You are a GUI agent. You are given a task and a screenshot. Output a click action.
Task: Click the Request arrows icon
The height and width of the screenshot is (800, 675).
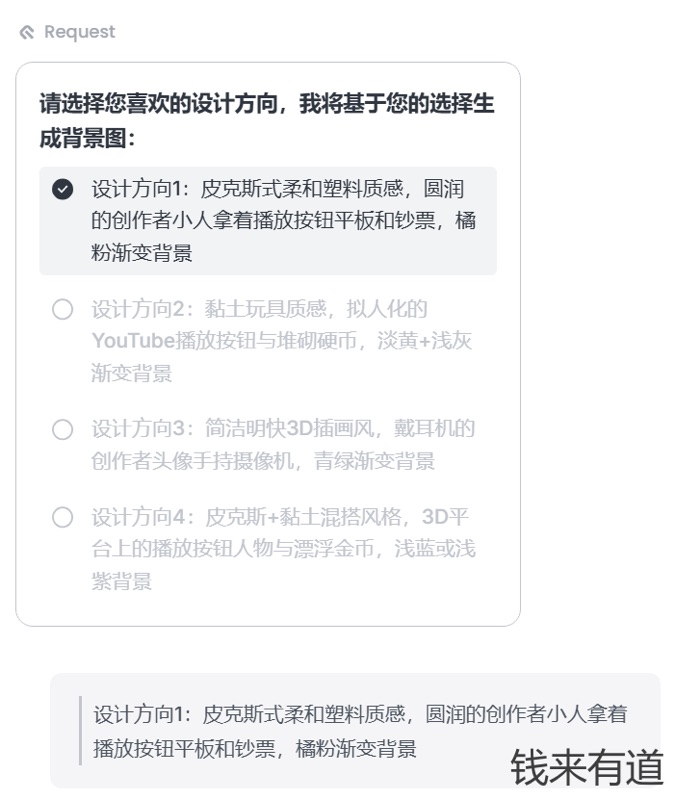point(27,31)
